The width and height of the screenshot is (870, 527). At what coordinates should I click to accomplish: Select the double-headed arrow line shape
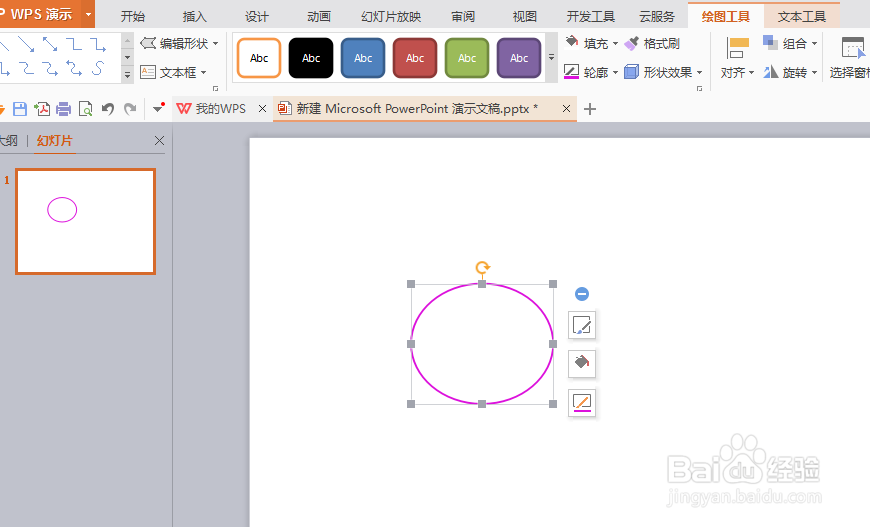point(50,44)
